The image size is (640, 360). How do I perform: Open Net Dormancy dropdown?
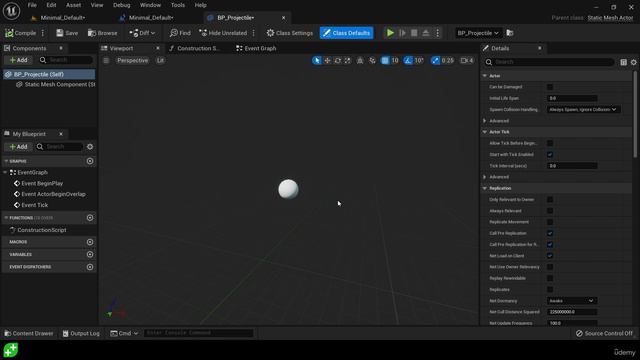[x=571, y=301]
